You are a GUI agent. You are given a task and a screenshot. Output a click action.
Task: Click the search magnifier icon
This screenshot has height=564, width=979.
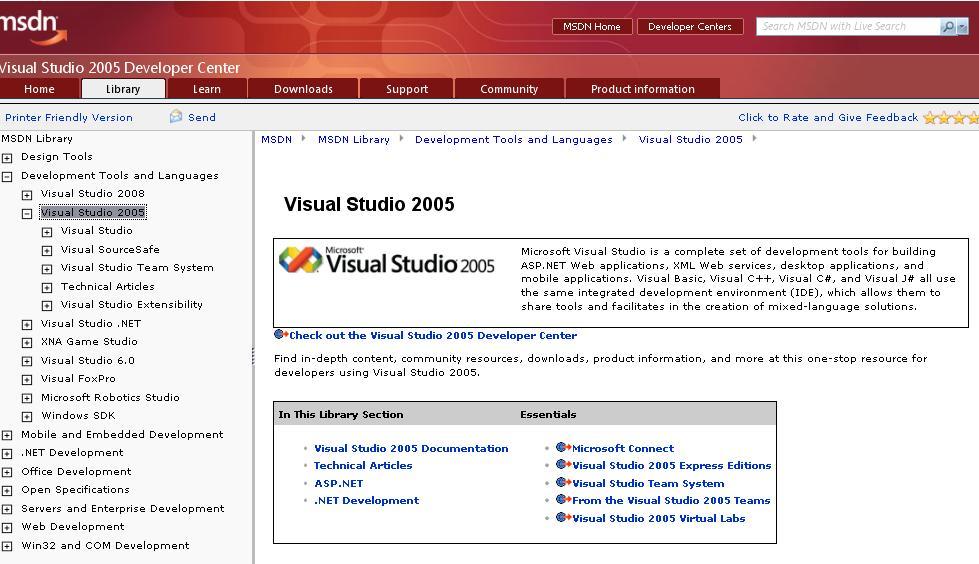(x=948, y=27)
